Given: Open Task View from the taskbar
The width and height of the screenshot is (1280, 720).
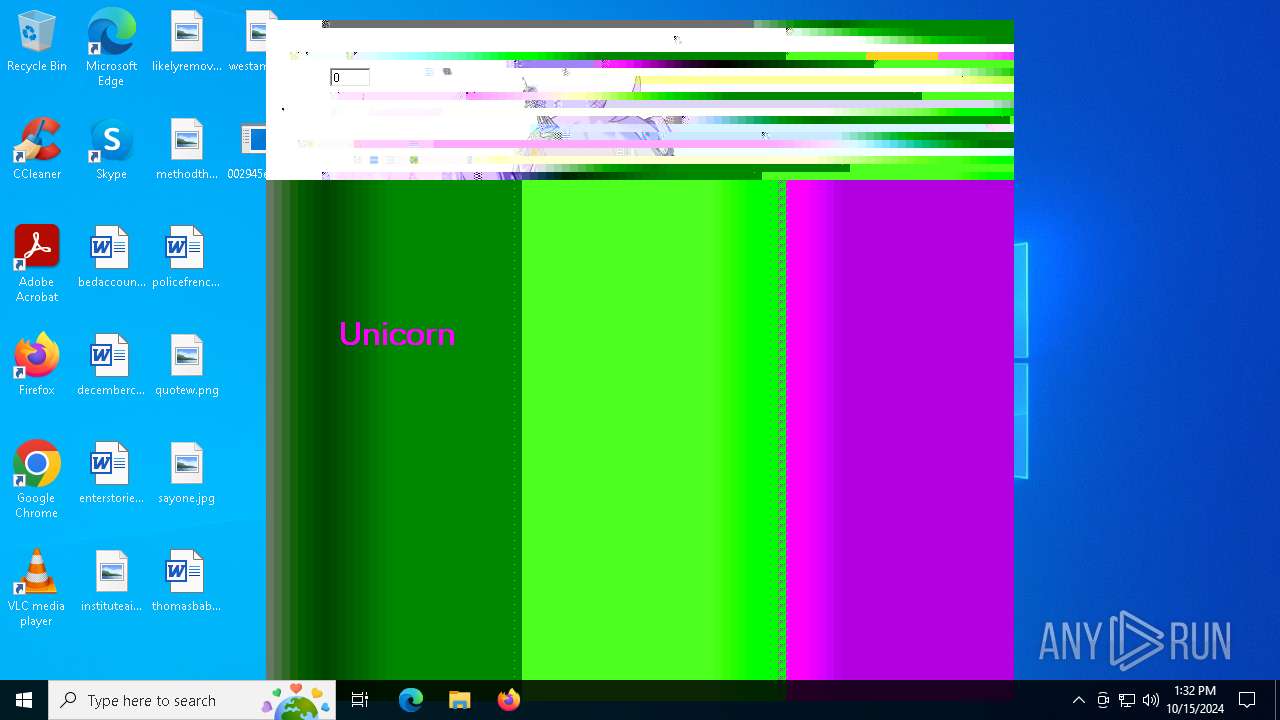Looking at the screenshot, I should pyautogui.click(x=360, y=700).
